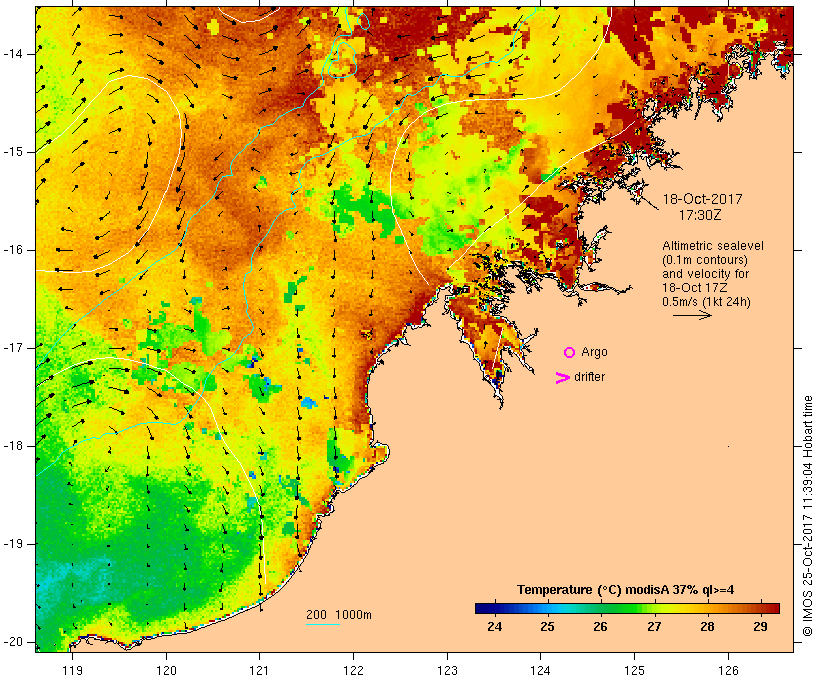The width and height of the screenshot is (820, 680).
Task: Click the latitude axis label '-18'
Action: (13, 446)
